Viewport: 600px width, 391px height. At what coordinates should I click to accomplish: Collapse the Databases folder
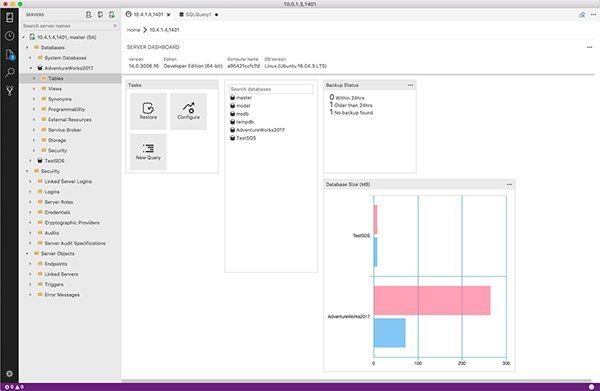click(27, 47)
